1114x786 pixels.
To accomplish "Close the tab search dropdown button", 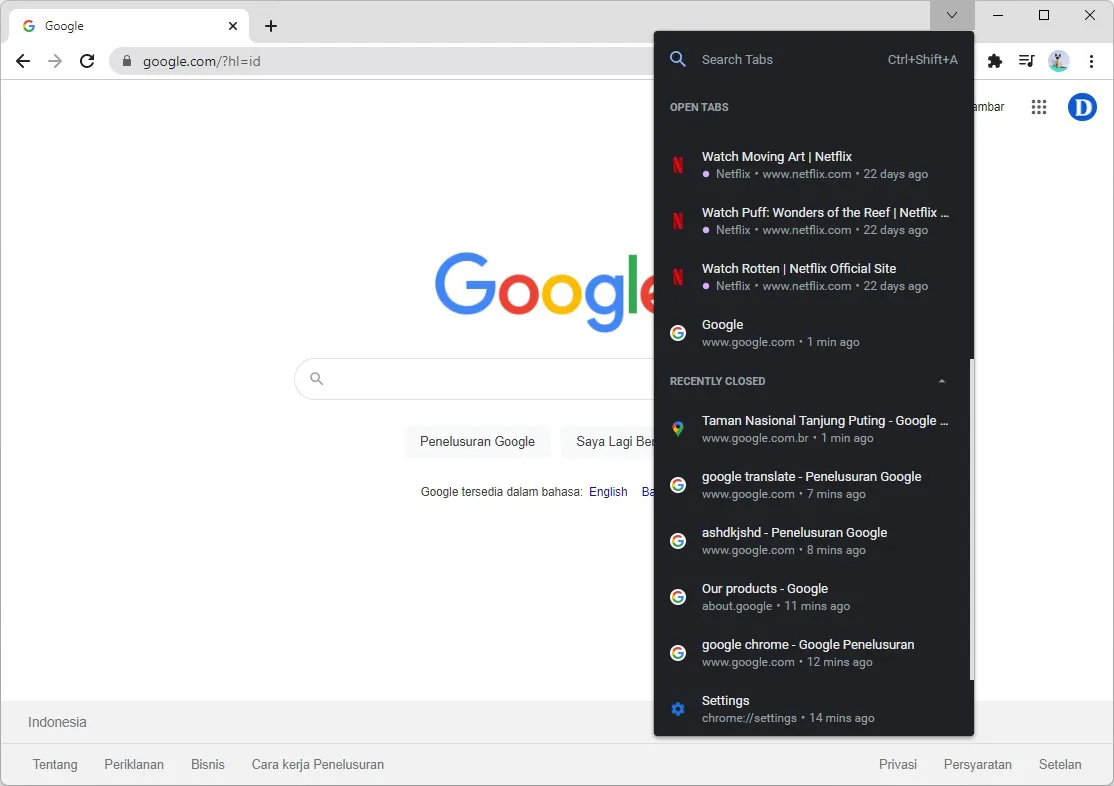I will [x=952, y=15].
